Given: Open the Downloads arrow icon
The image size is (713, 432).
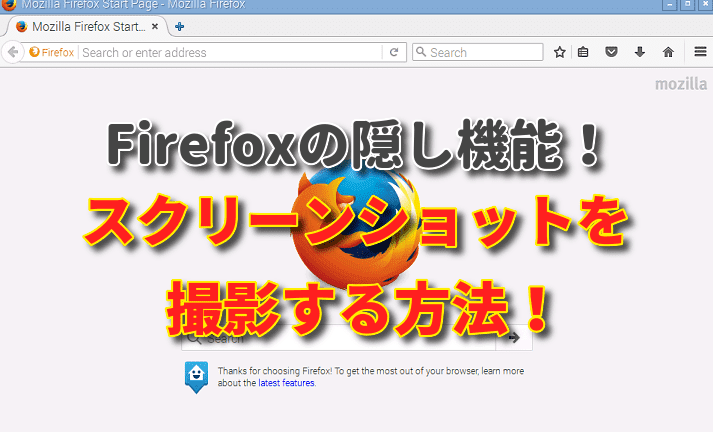Looking at the screenshot, I should pos(640,52).
